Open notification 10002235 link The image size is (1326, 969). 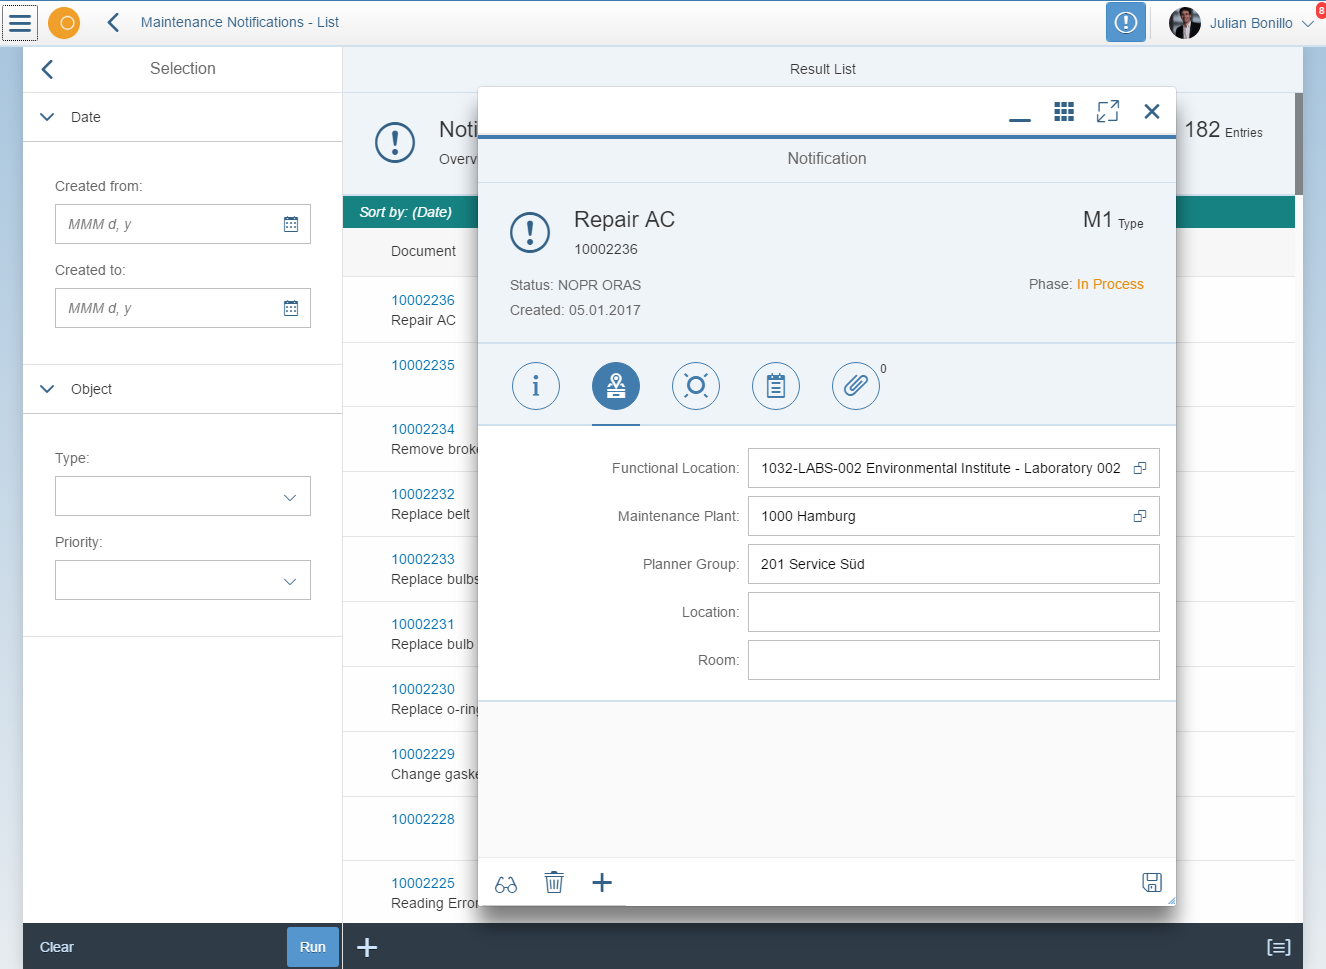pos(422,365)
